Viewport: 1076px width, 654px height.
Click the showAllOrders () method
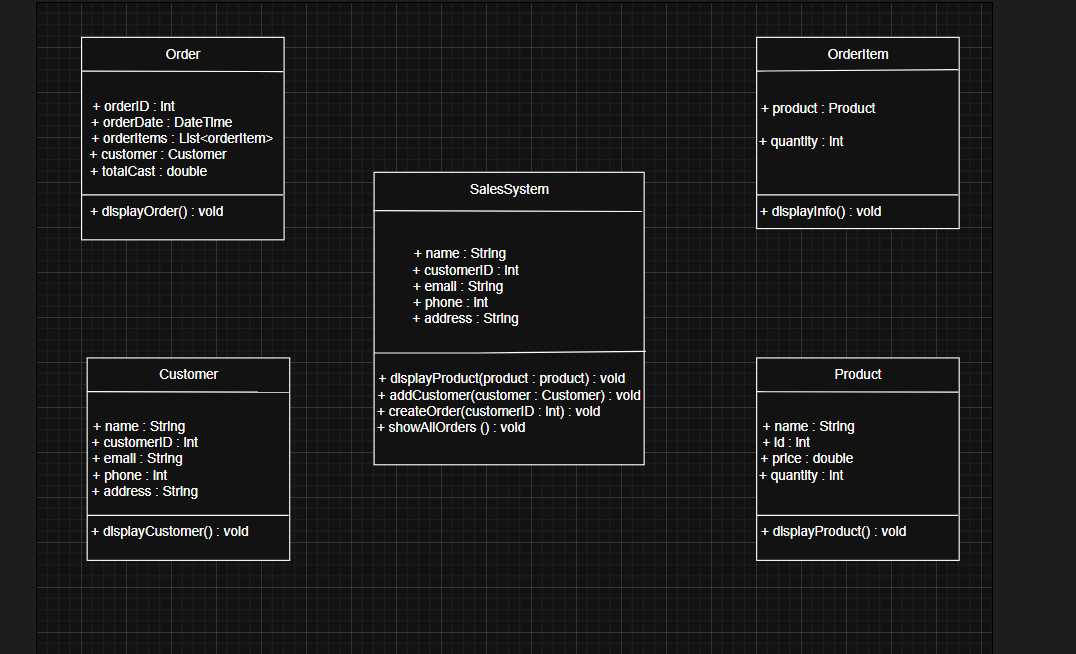pos(451,428)
